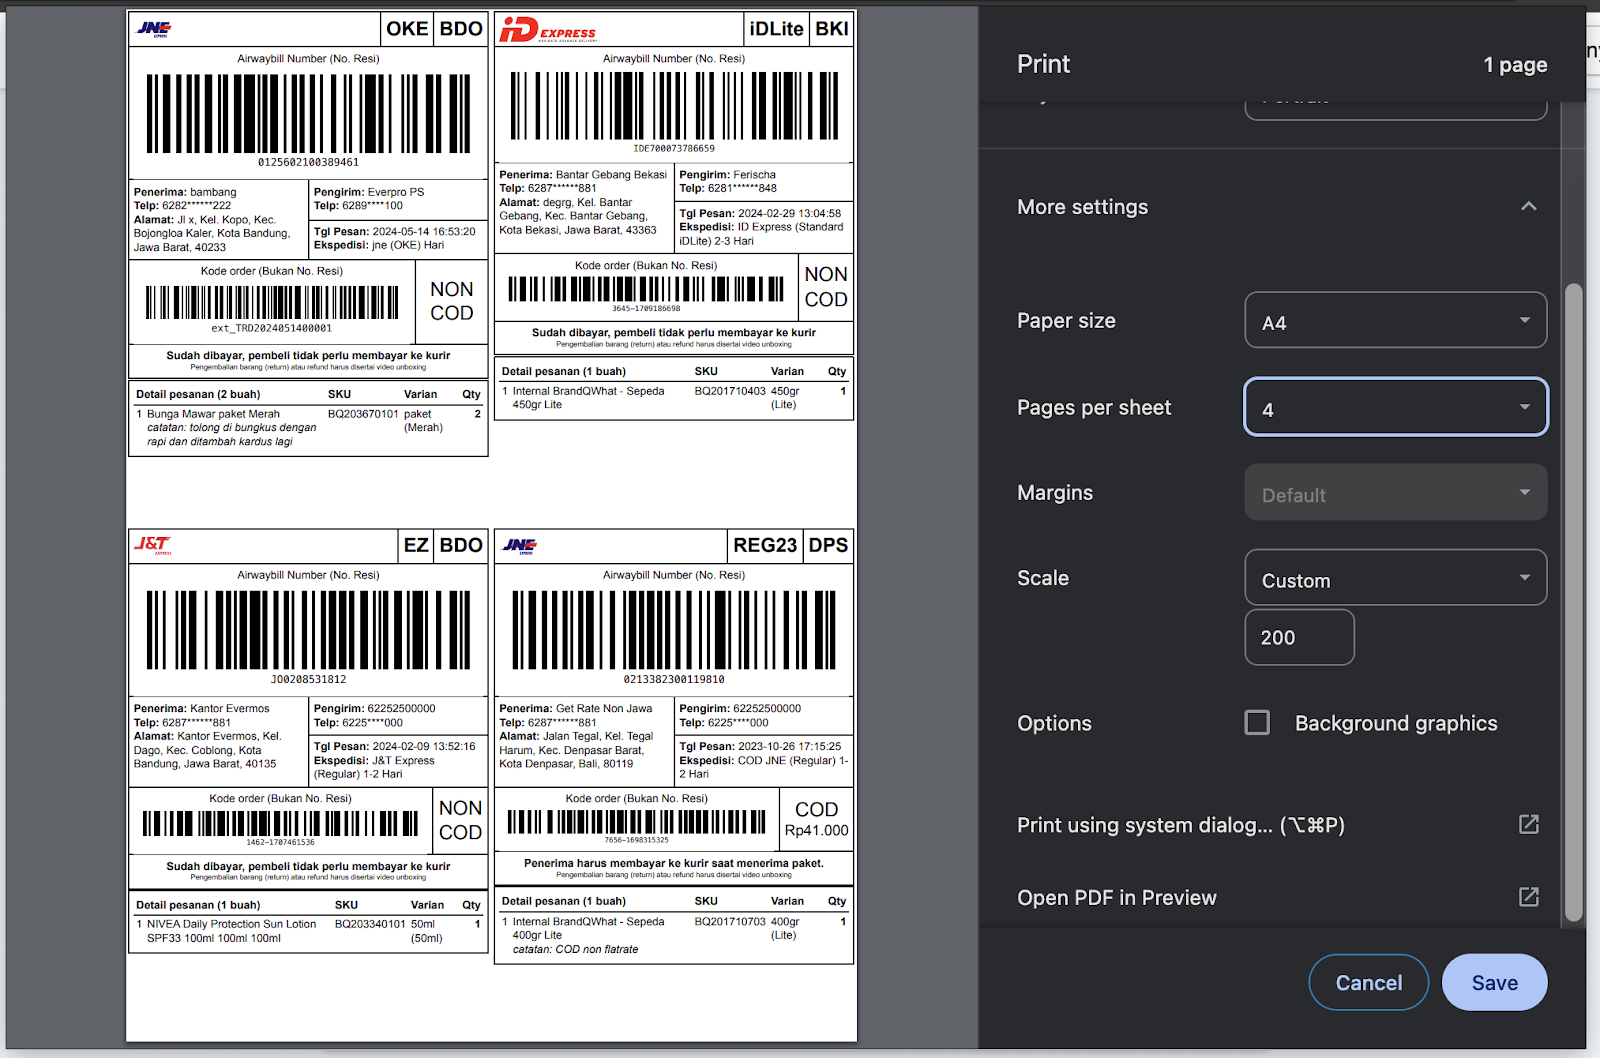Image resolution: width=1600 pixels, height=1058 pixels.
Task: Click 'Penerima: Kantor Evermos' text
Action: tap(201, 709)
